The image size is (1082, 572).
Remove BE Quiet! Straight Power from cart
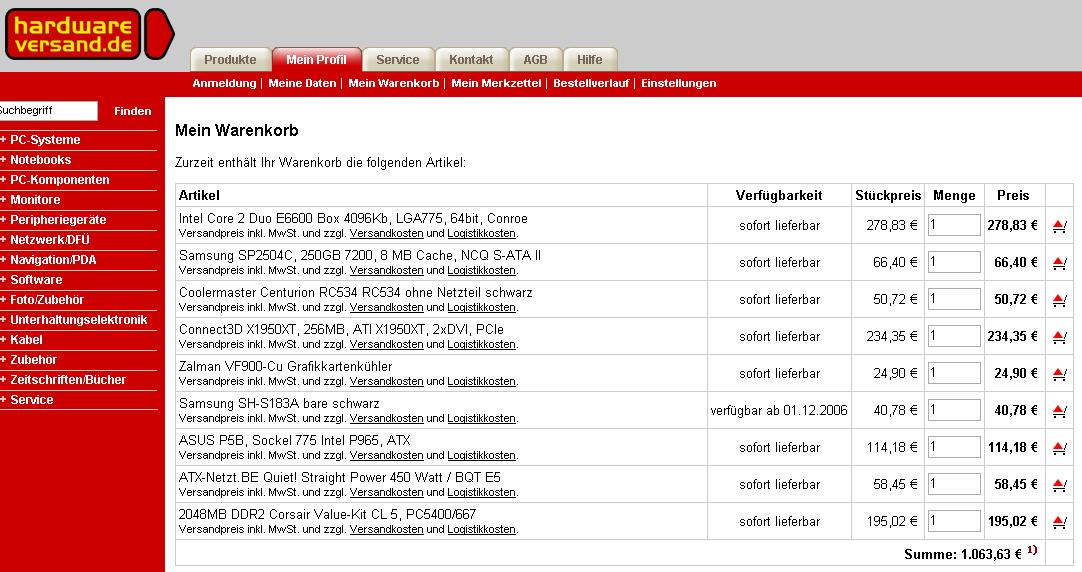tap(1059, 485)
